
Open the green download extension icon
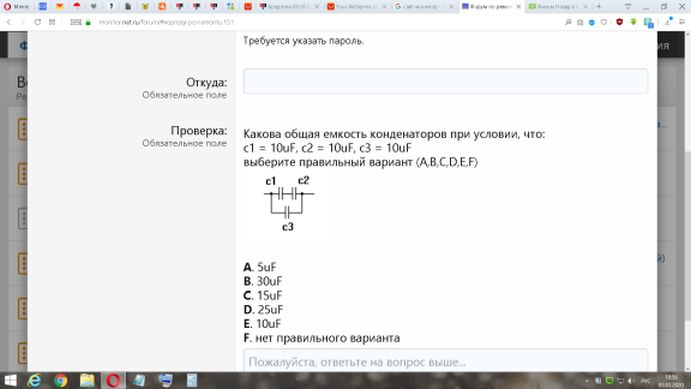point(634,22)
